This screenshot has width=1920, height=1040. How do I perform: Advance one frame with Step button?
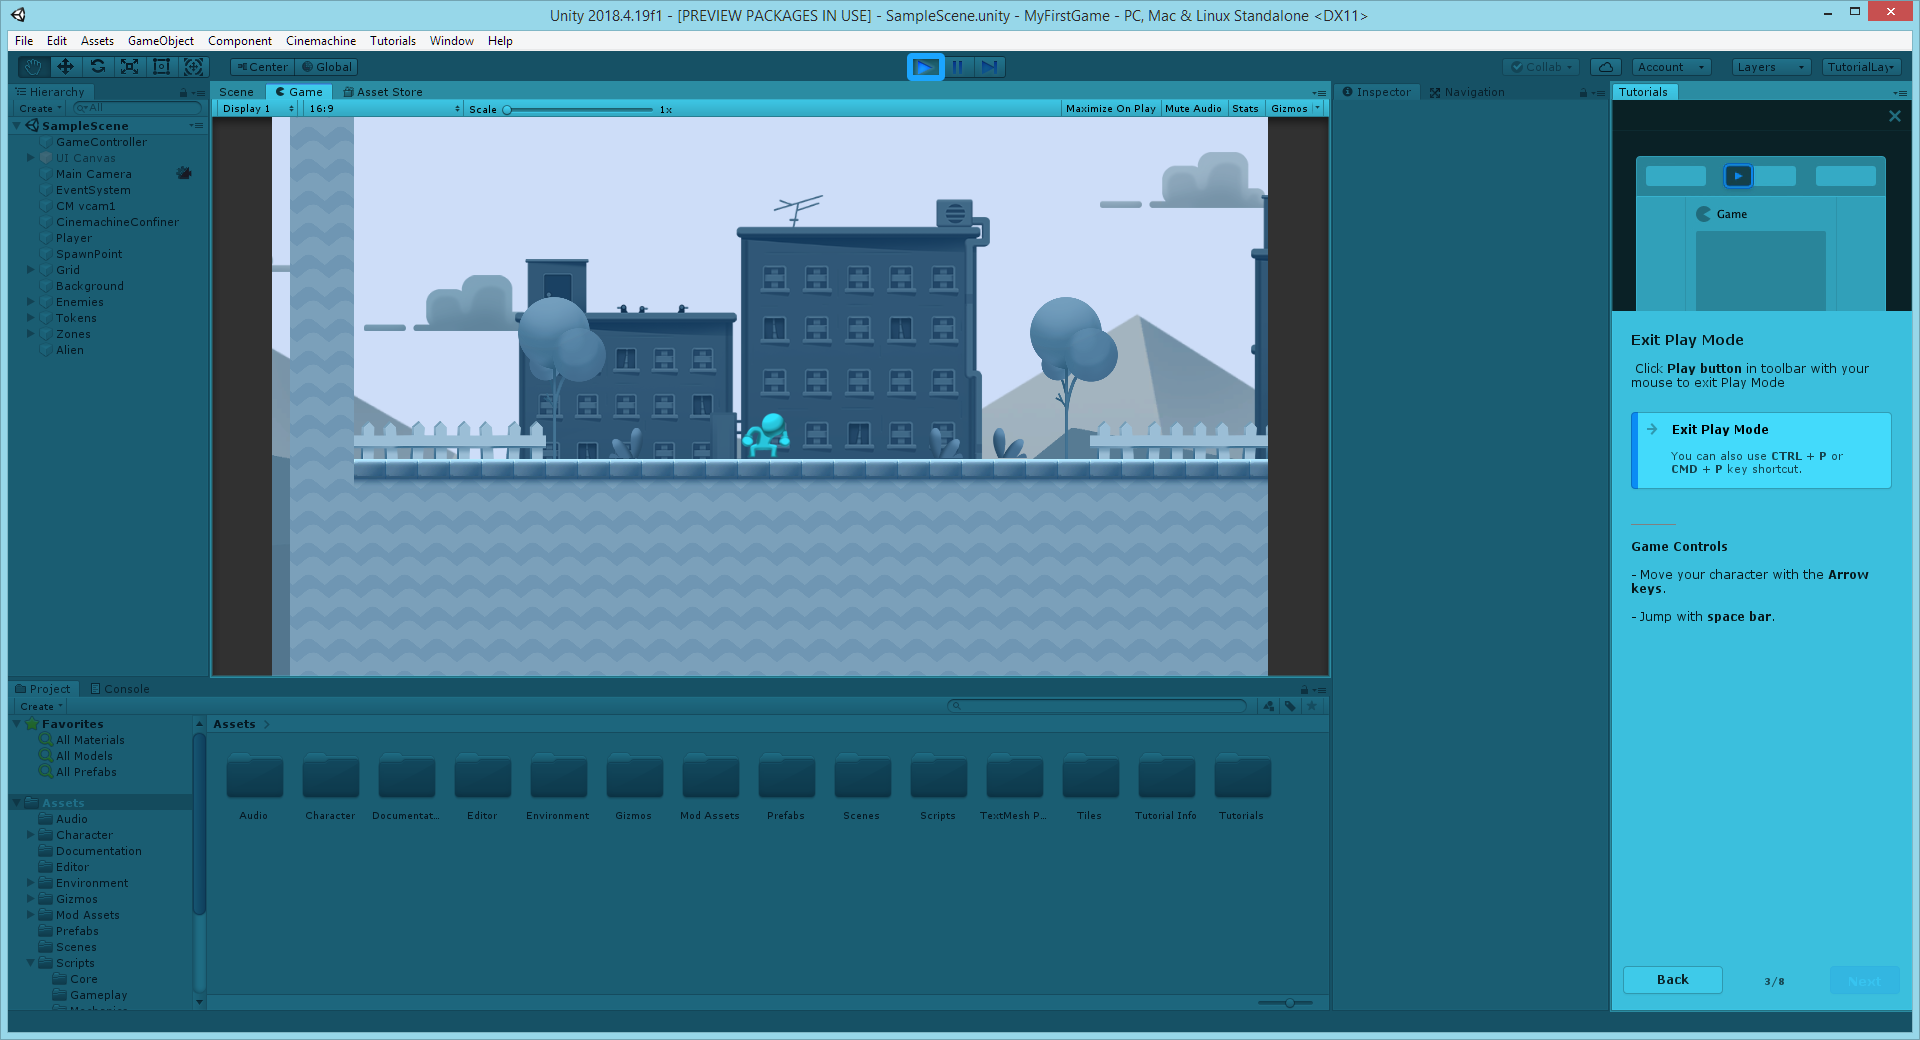[x=989, y=67]
